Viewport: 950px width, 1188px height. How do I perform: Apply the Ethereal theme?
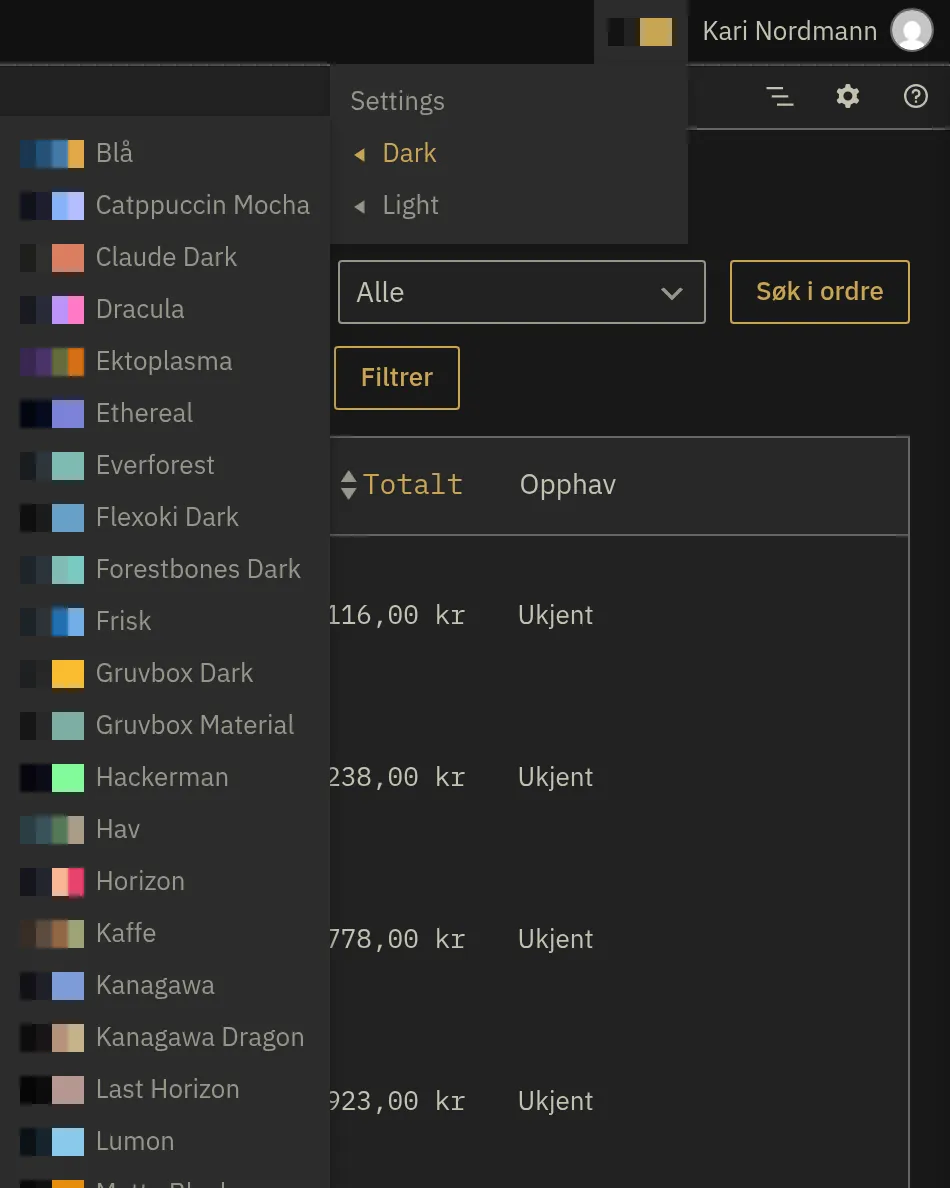click(164, 414)
